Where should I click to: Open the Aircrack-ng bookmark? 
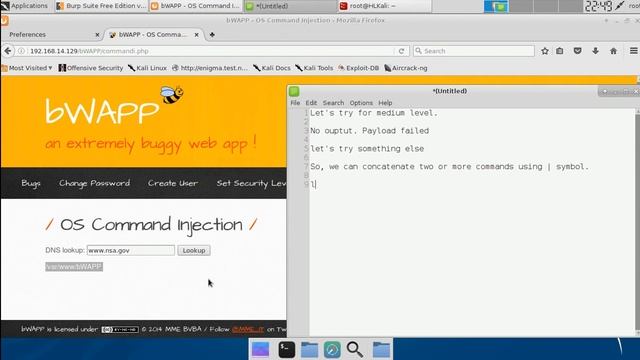406,68
